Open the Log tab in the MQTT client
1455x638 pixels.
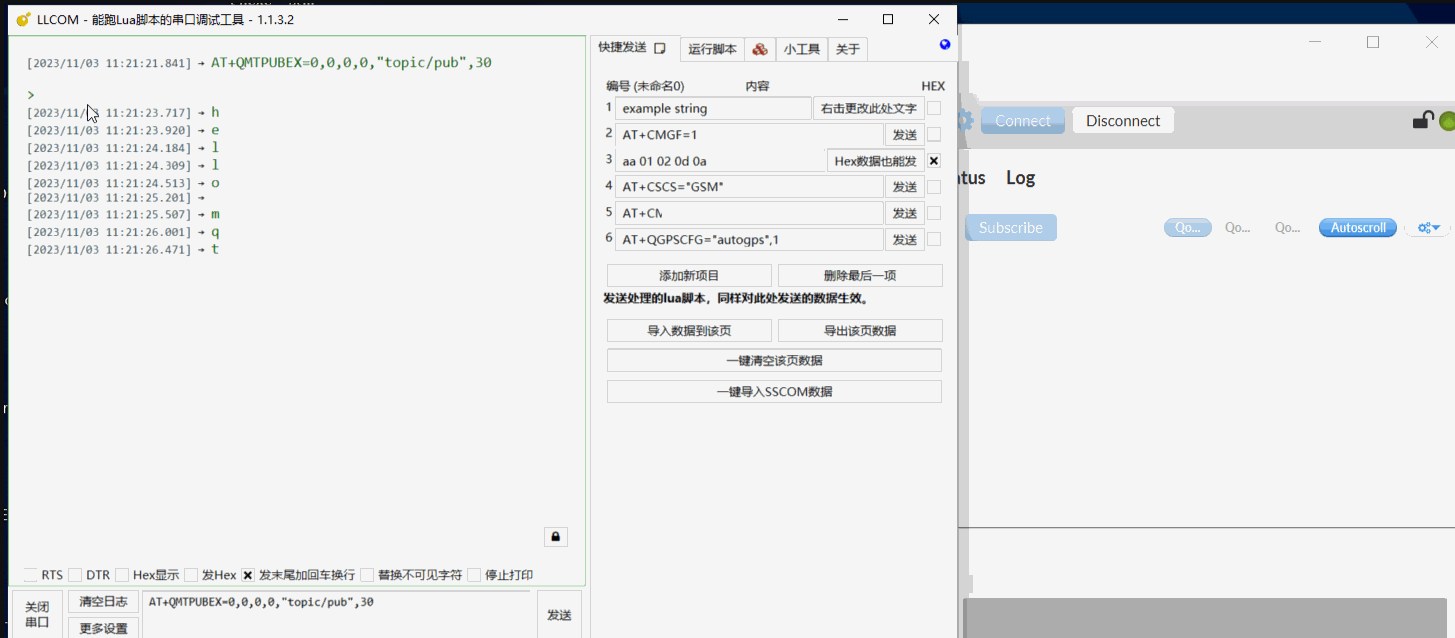point(1020,177)
